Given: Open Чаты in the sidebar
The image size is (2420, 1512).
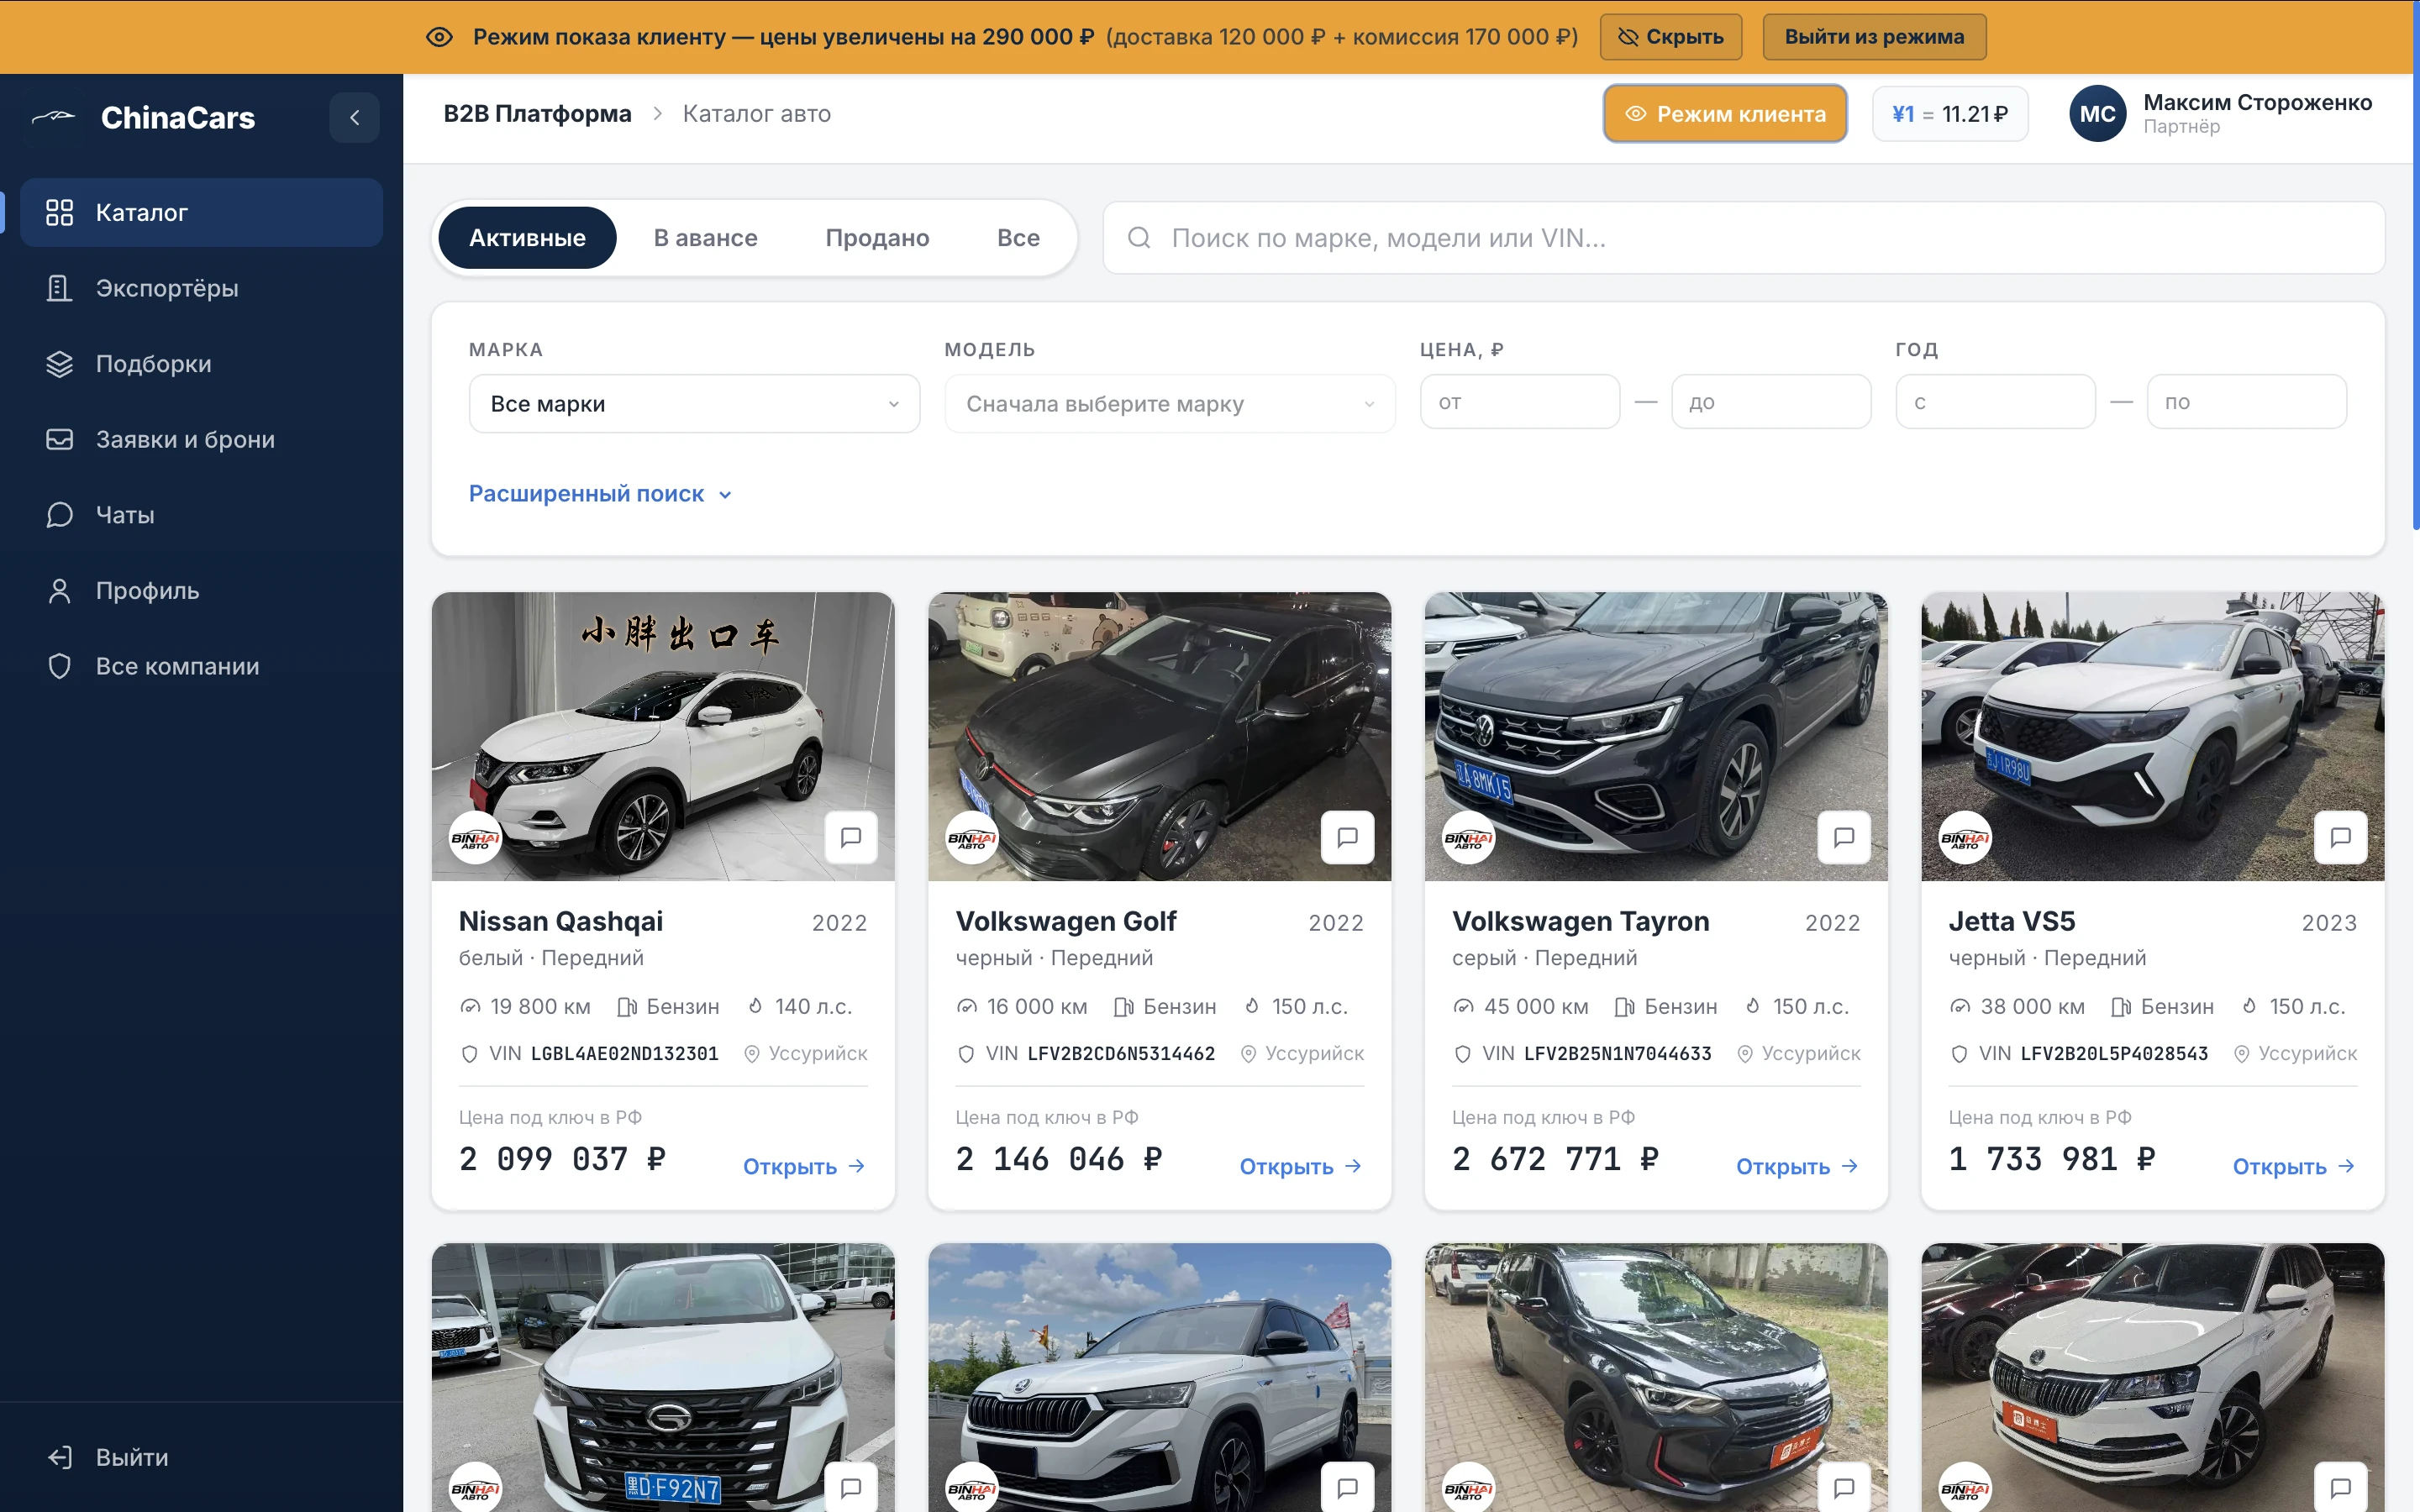Looking at the screenshot, I should [x=201, y=515].
